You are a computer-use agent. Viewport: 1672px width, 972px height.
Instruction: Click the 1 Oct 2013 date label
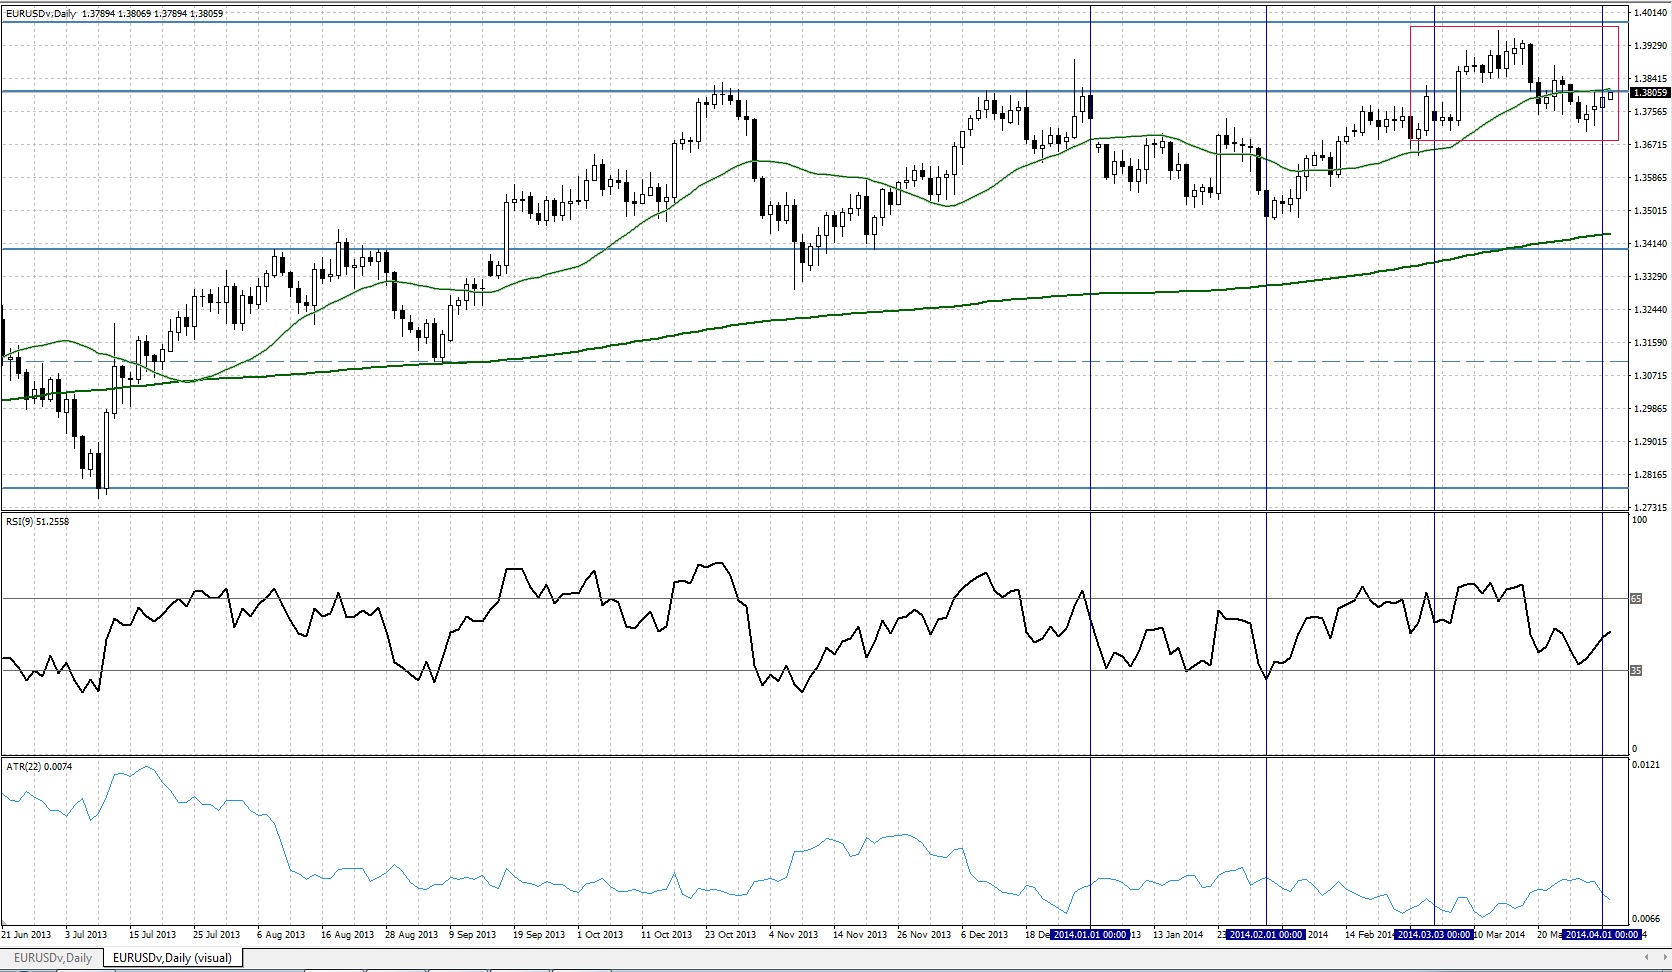[602, 935]
